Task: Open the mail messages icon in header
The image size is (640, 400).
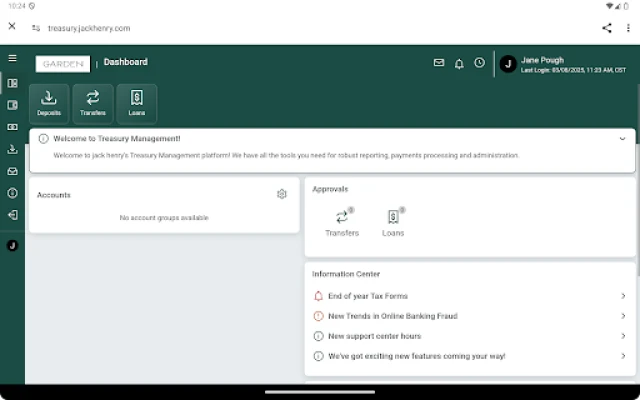Action: pyautogui.click(x=439, y=63)
